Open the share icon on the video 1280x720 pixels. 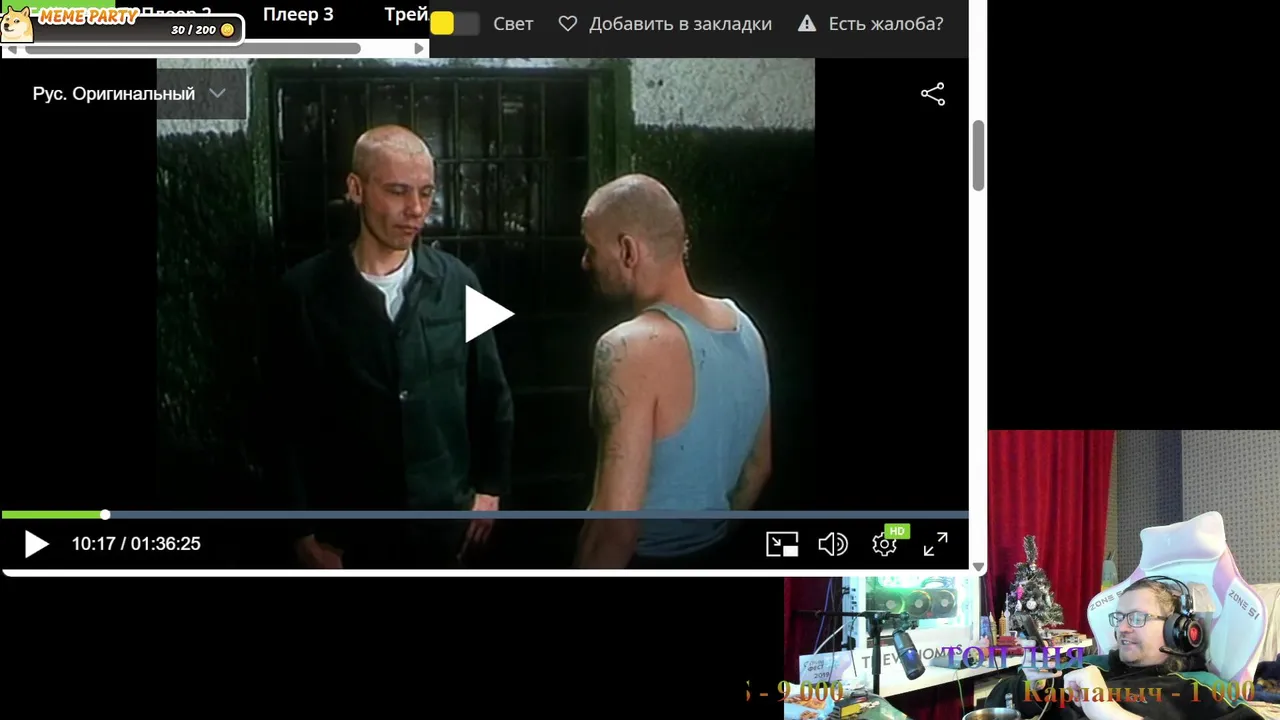click(933, 94)
